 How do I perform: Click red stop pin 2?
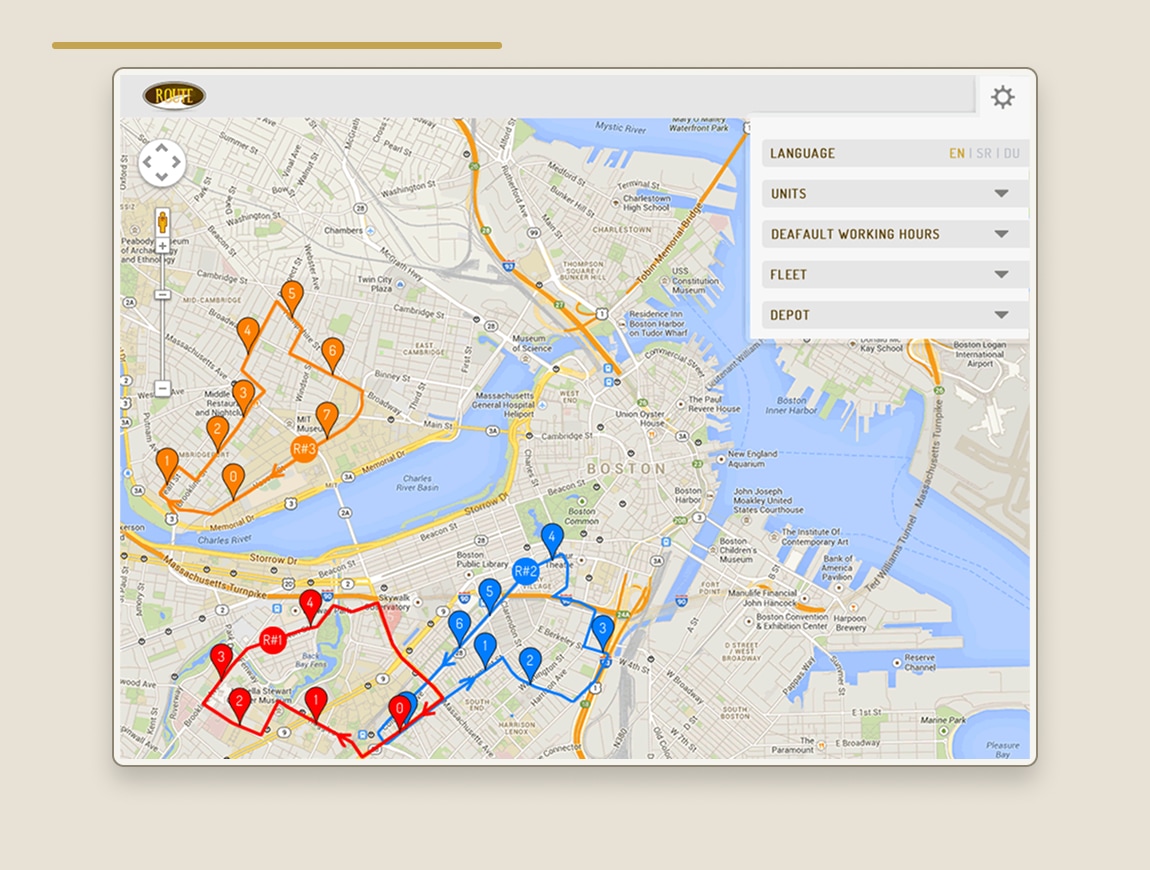point(239,704)
